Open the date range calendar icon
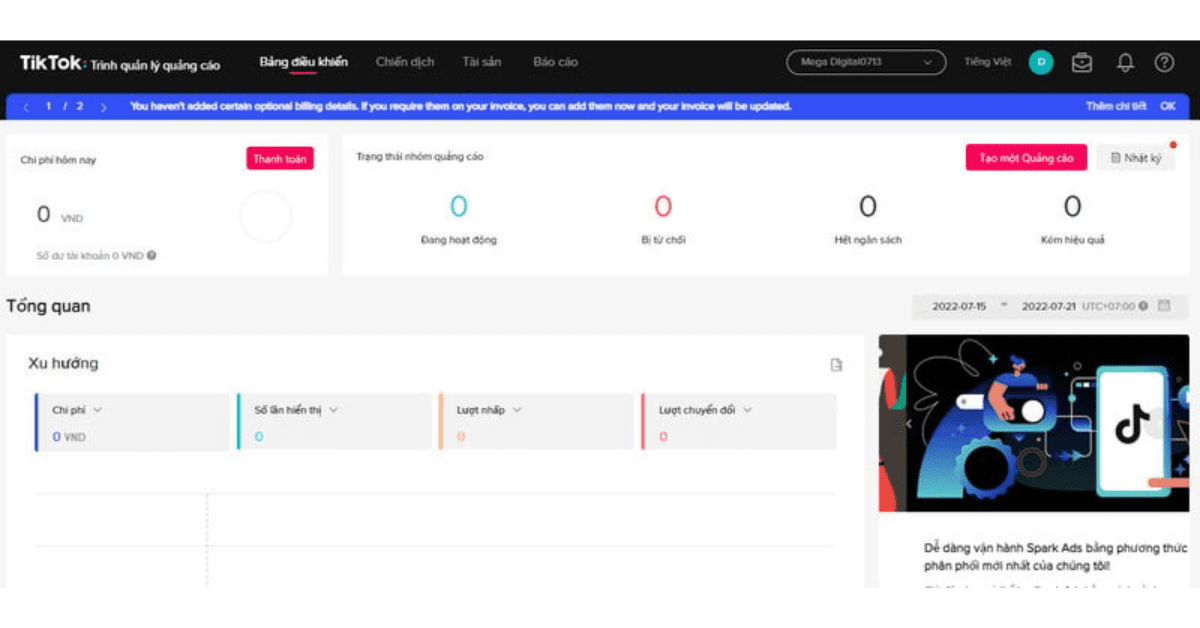Viewport: 1200px width, 628px height. pyautogui.click(x=1164, y=306)
